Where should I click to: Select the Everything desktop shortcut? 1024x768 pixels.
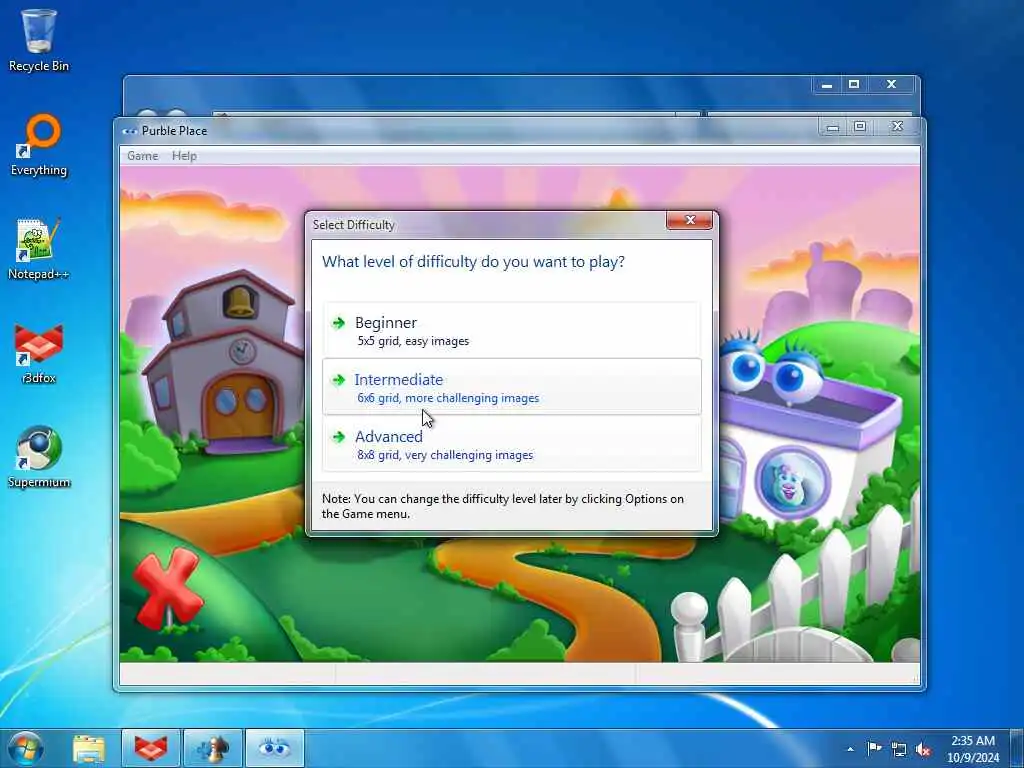[x=39, y=145]
